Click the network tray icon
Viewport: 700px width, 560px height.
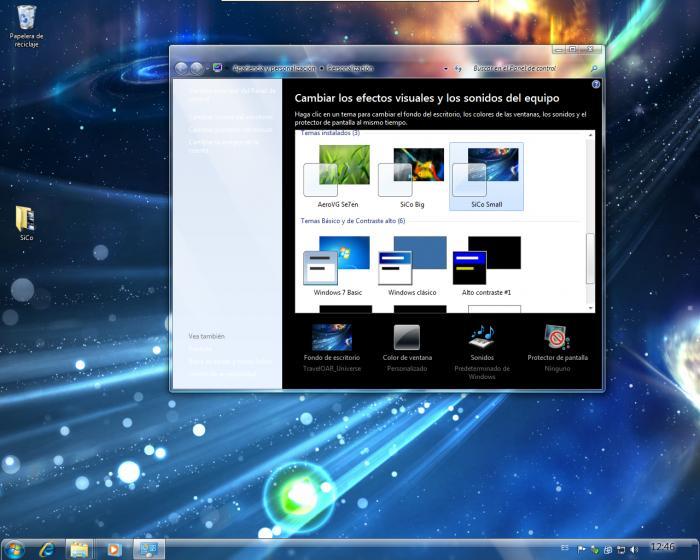pyautogui.click(x=621, y=549)
